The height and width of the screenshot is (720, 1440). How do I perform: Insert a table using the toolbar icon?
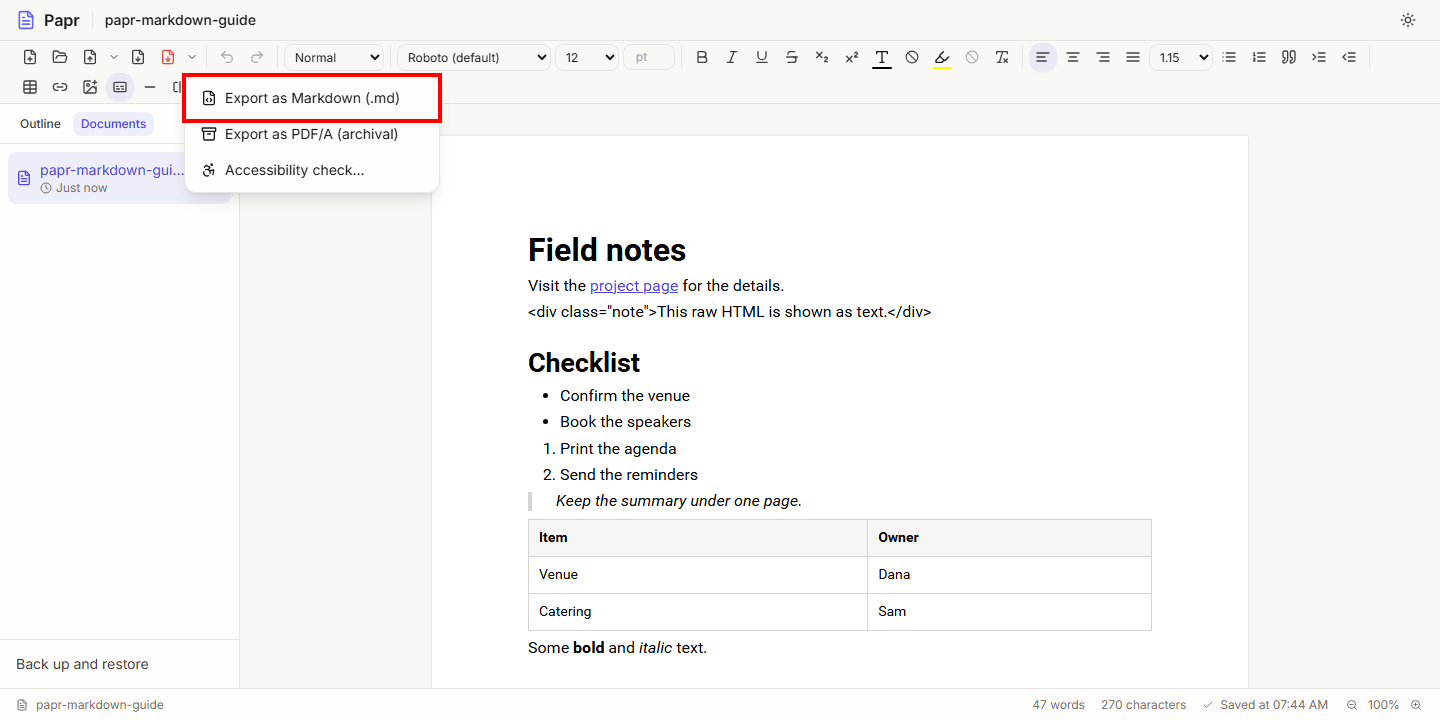(x=30, y=87)
